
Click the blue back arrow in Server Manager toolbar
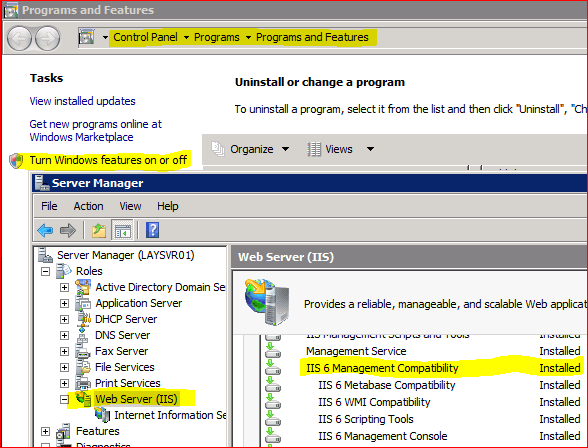[45, 230]
